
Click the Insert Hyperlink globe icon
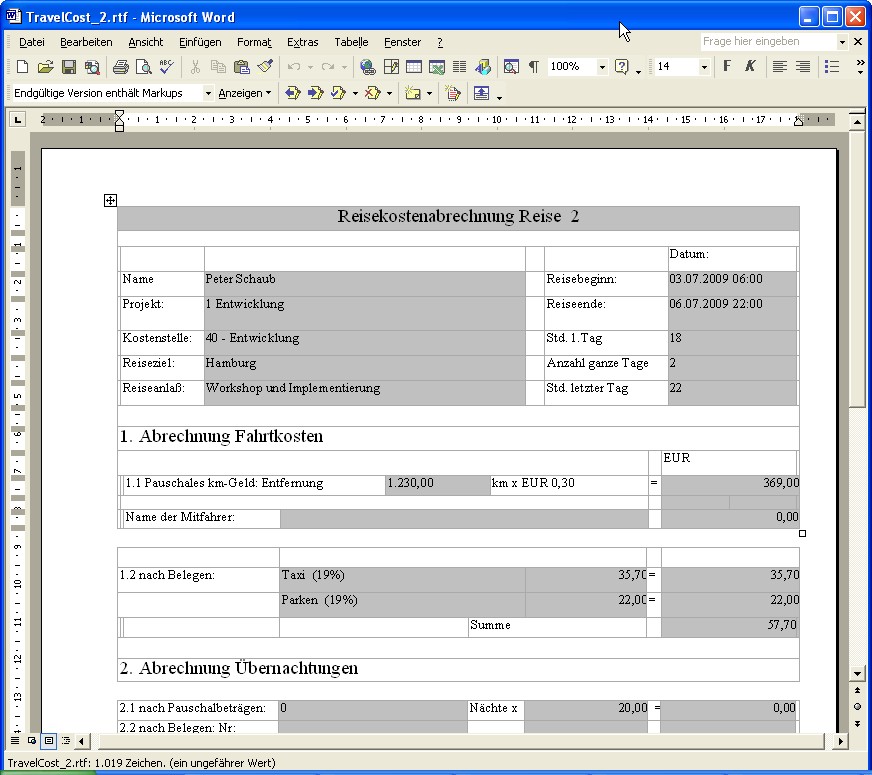point(367,67)
